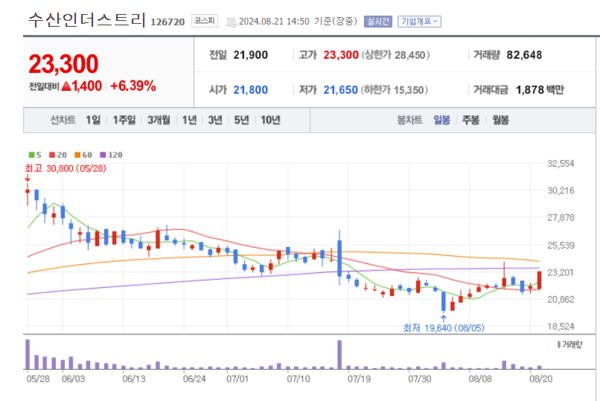The width and height of the screenshot is (600, 401).
Task: Click the 07/01 date axis label
Action: point(237,379)
